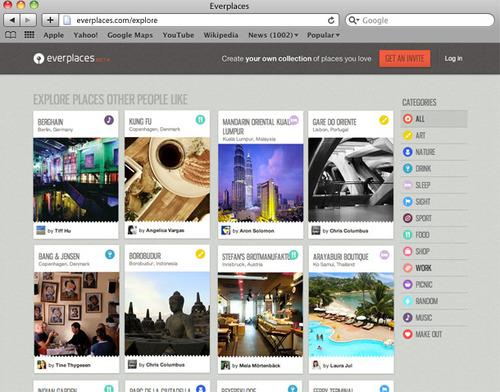Click the All category icon
Viewport: 500px width, 392px height.
point(407,119)
